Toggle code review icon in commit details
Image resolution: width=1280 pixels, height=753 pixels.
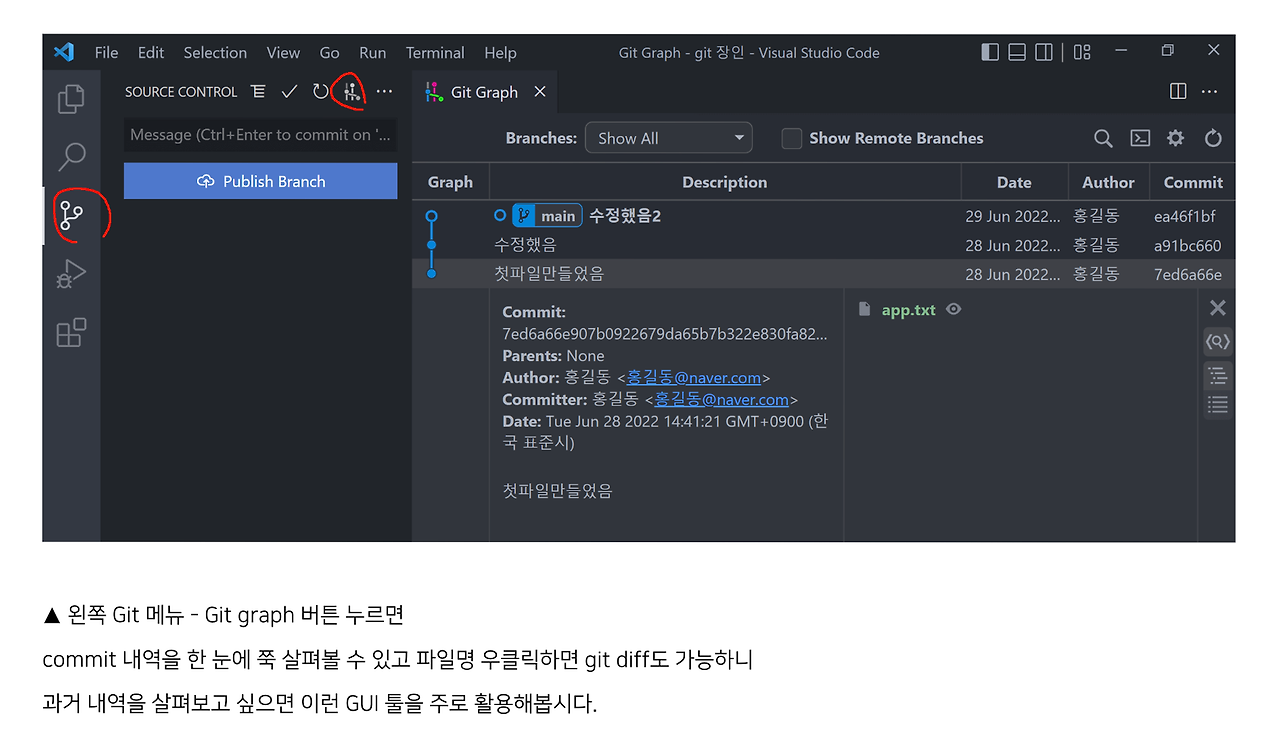tap(1217, 341)
